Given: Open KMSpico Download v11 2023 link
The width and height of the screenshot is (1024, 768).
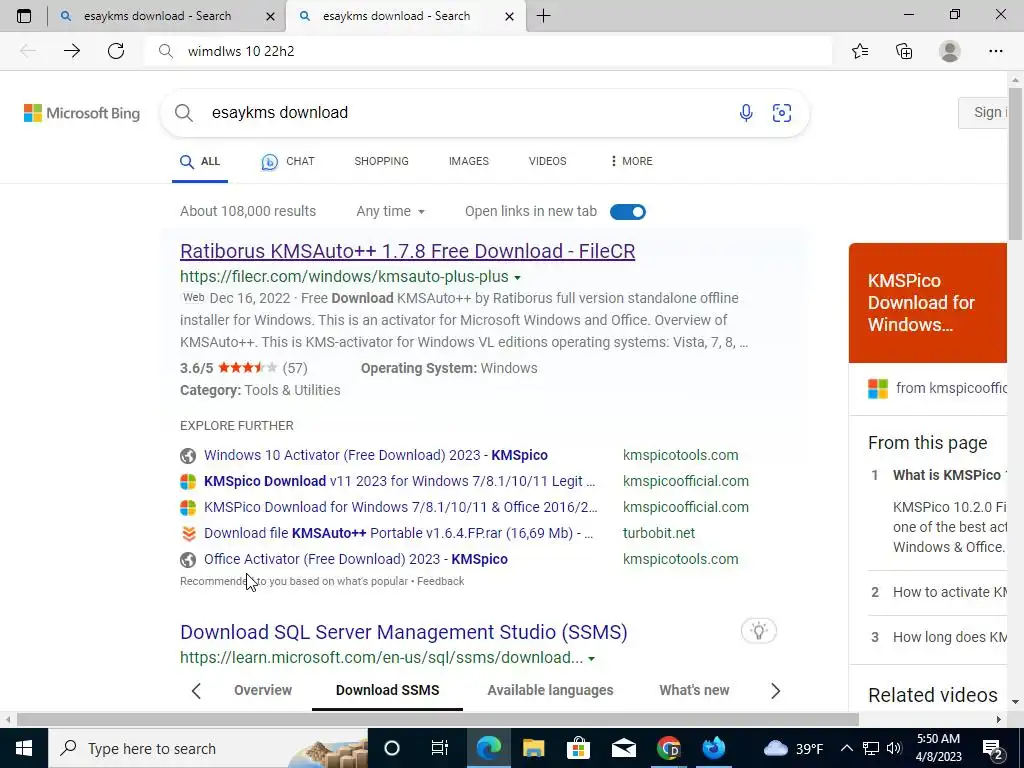Looking at the screenshot, I should [x=399, y=481].
